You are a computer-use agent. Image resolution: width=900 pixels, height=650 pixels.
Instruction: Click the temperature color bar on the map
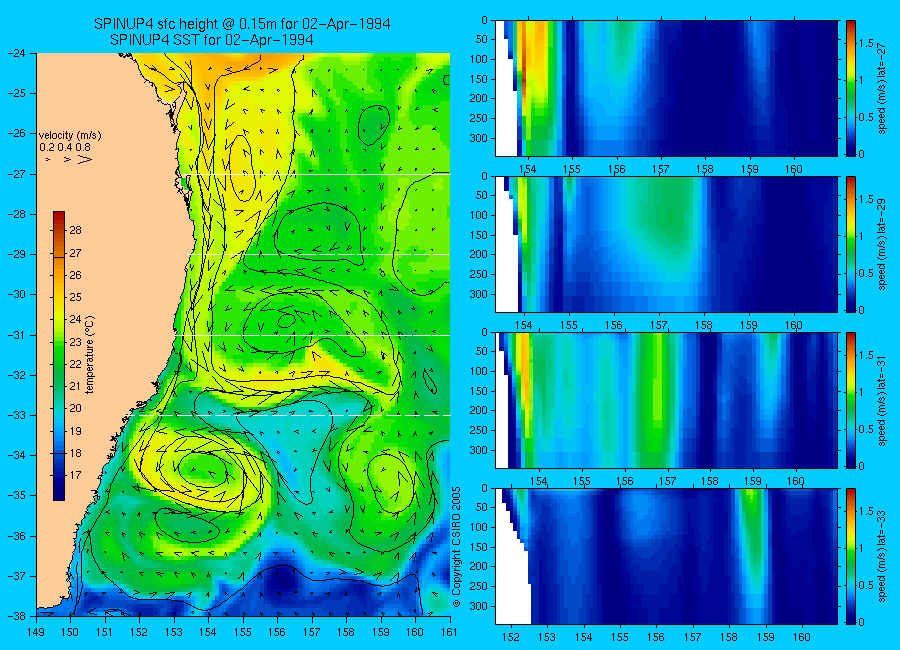(59, 356)
